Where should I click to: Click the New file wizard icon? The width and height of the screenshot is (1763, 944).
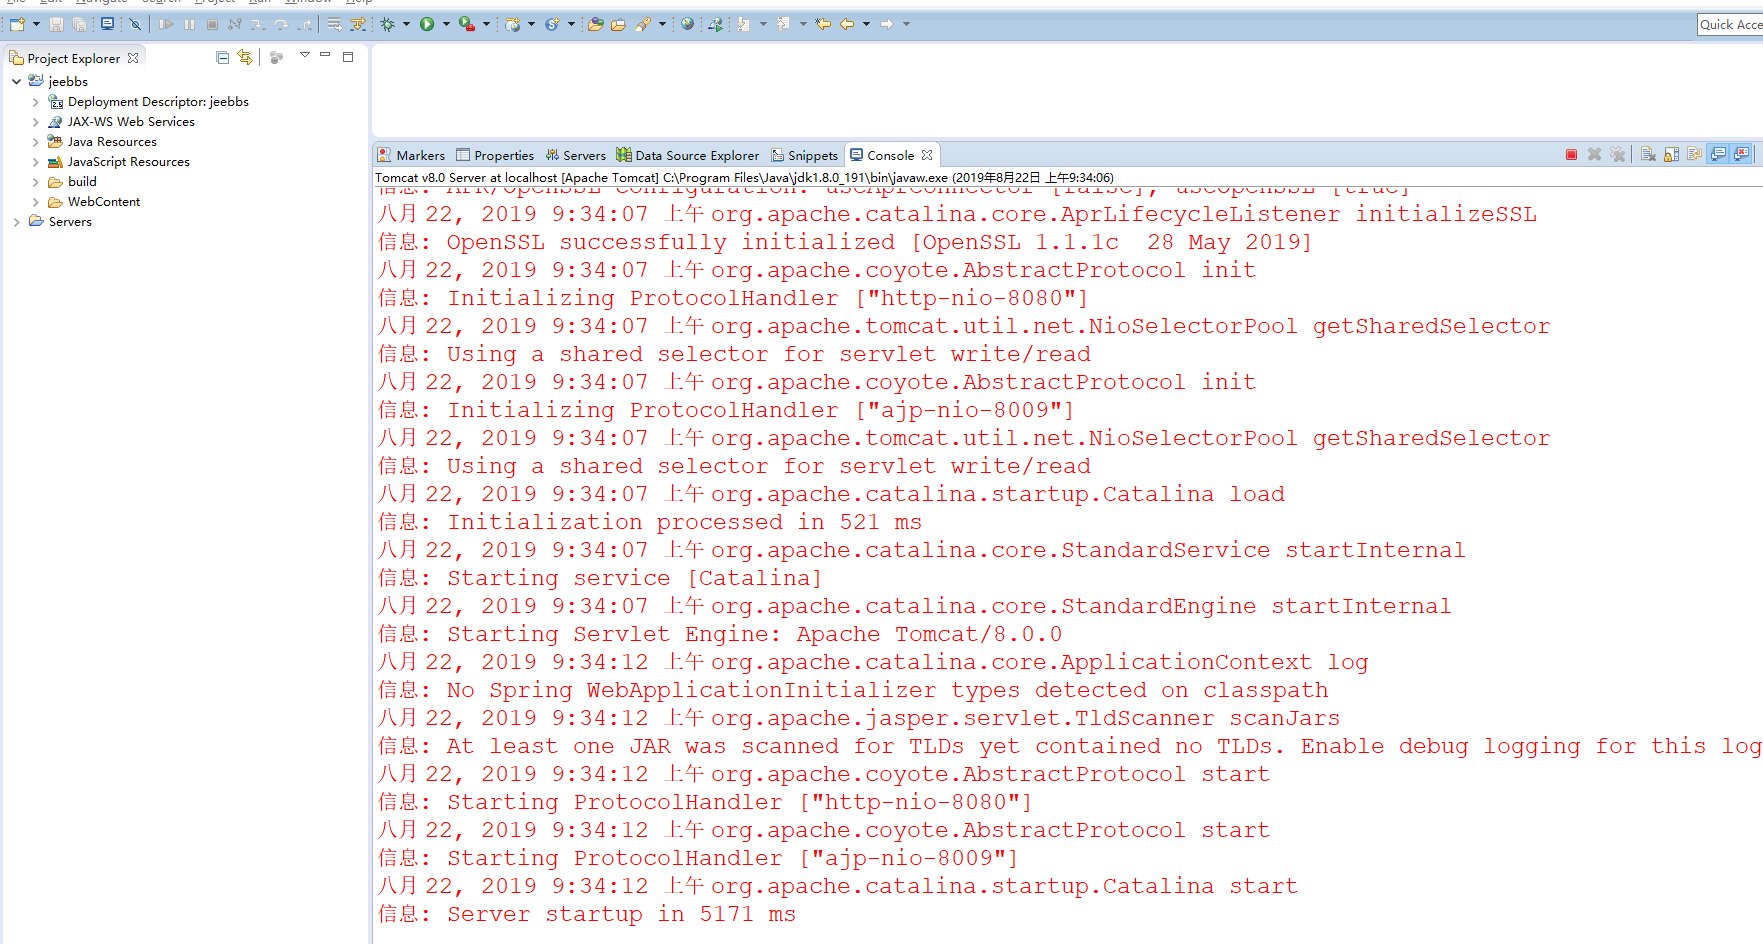pos(17,24)
